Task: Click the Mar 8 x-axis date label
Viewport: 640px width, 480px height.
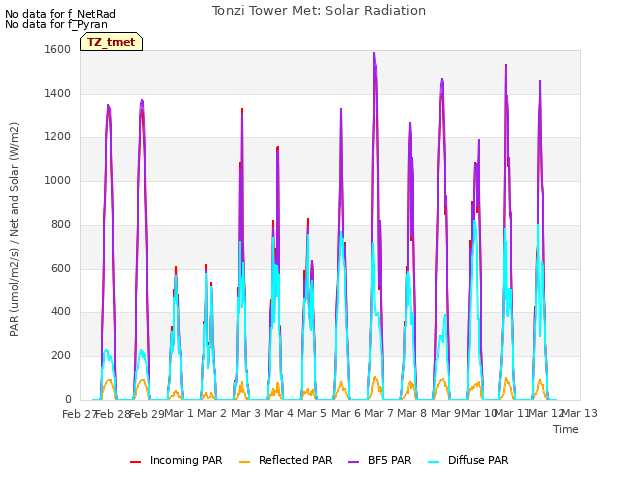Action: click(x=412, y=413)
